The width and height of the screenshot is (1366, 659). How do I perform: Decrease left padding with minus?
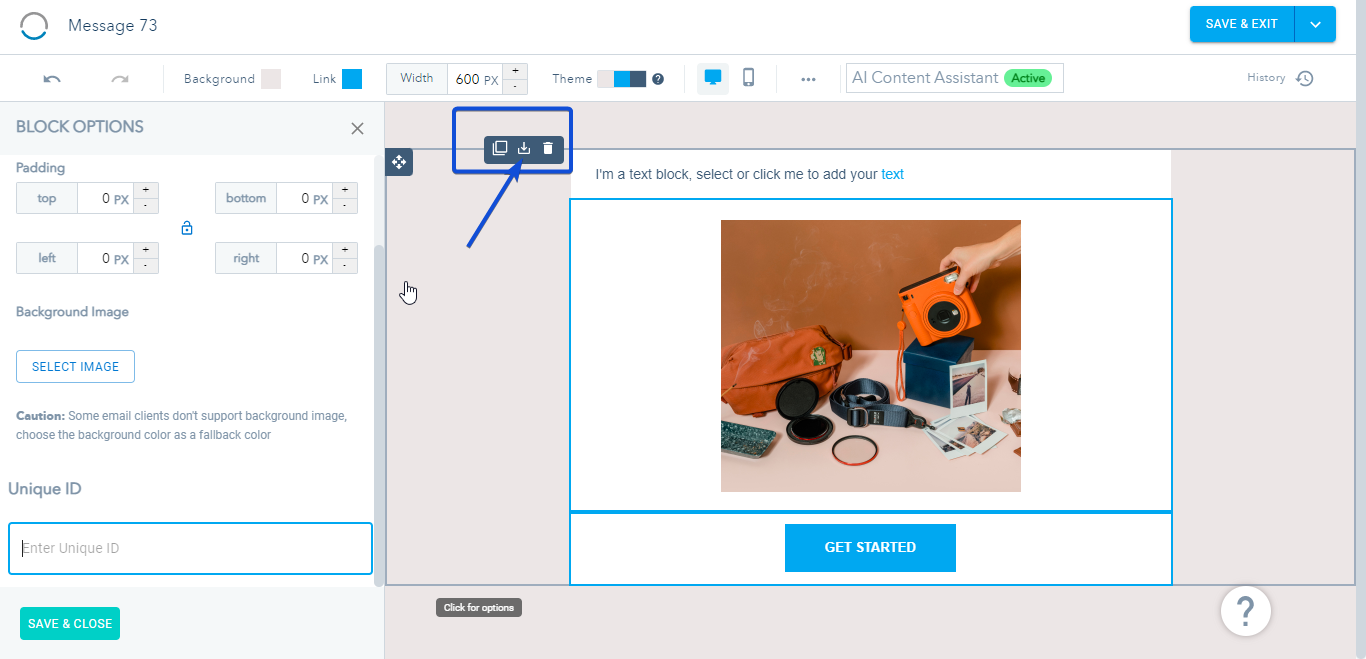[145, 266]
